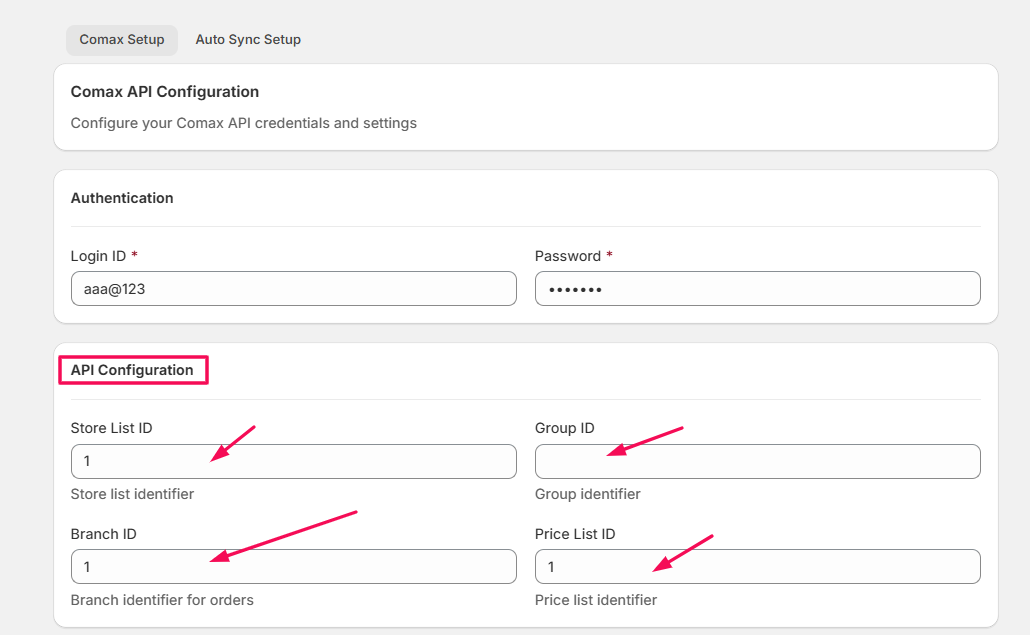The width and height of the screenshot is (1030, 635).
Task: Click the highlighted API Configuration heading
Action: pos(132,370)
